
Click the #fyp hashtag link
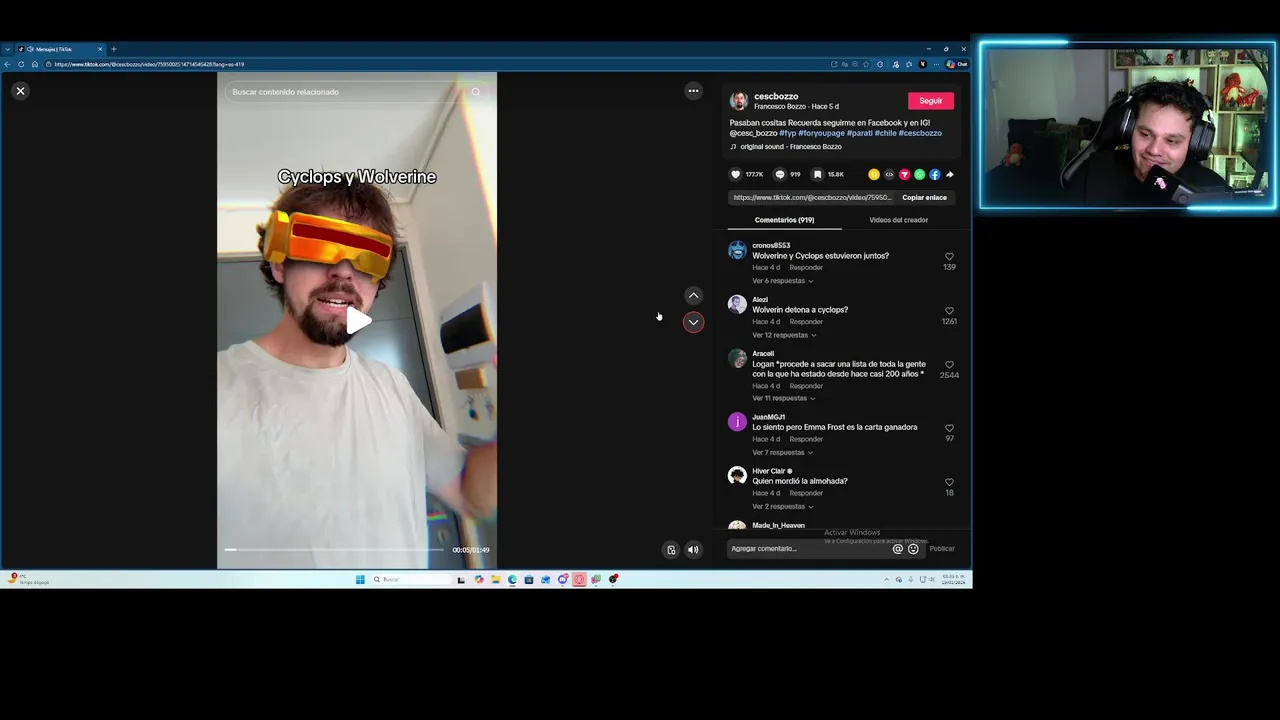pyautogui.click(x=787, y=133)
